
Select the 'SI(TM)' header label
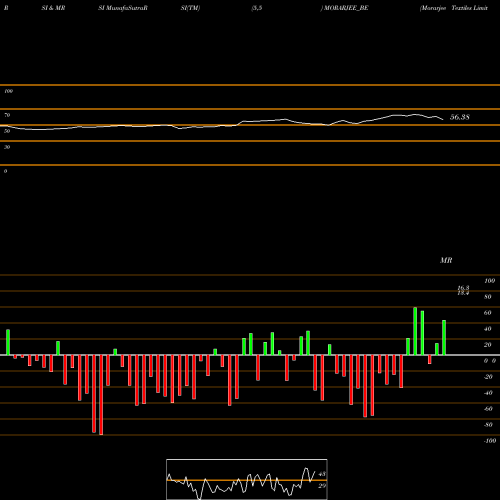190,8
